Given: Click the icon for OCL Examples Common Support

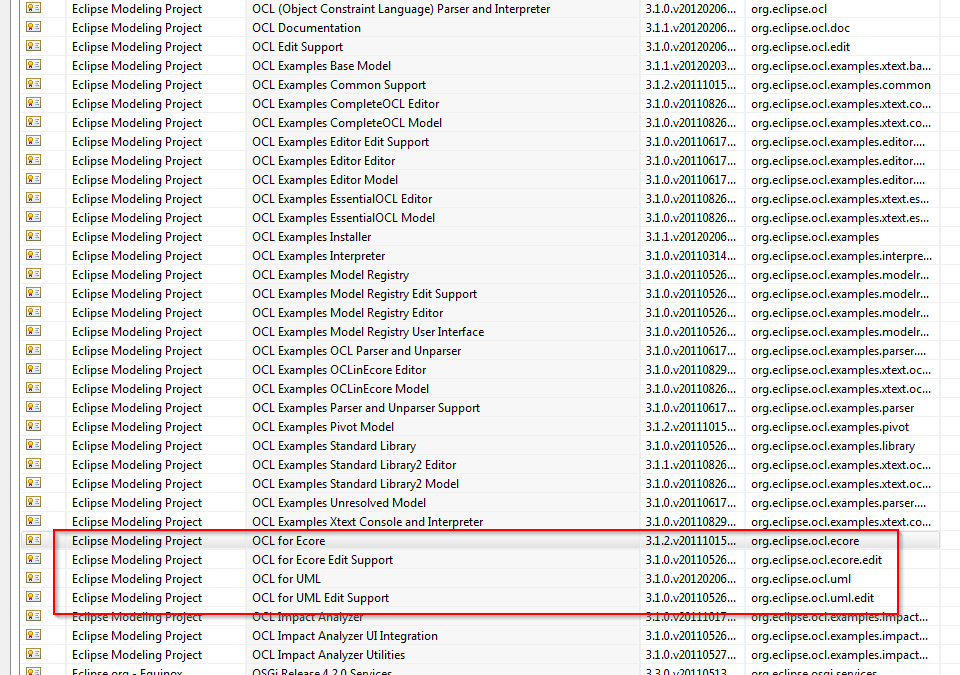Looking at the screenshot, I should [34, 84].
